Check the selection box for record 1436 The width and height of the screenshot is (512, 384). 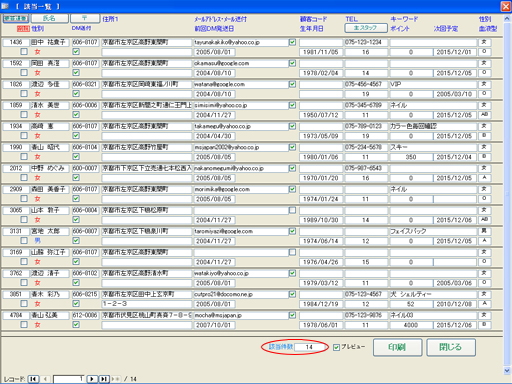(24, 52)
